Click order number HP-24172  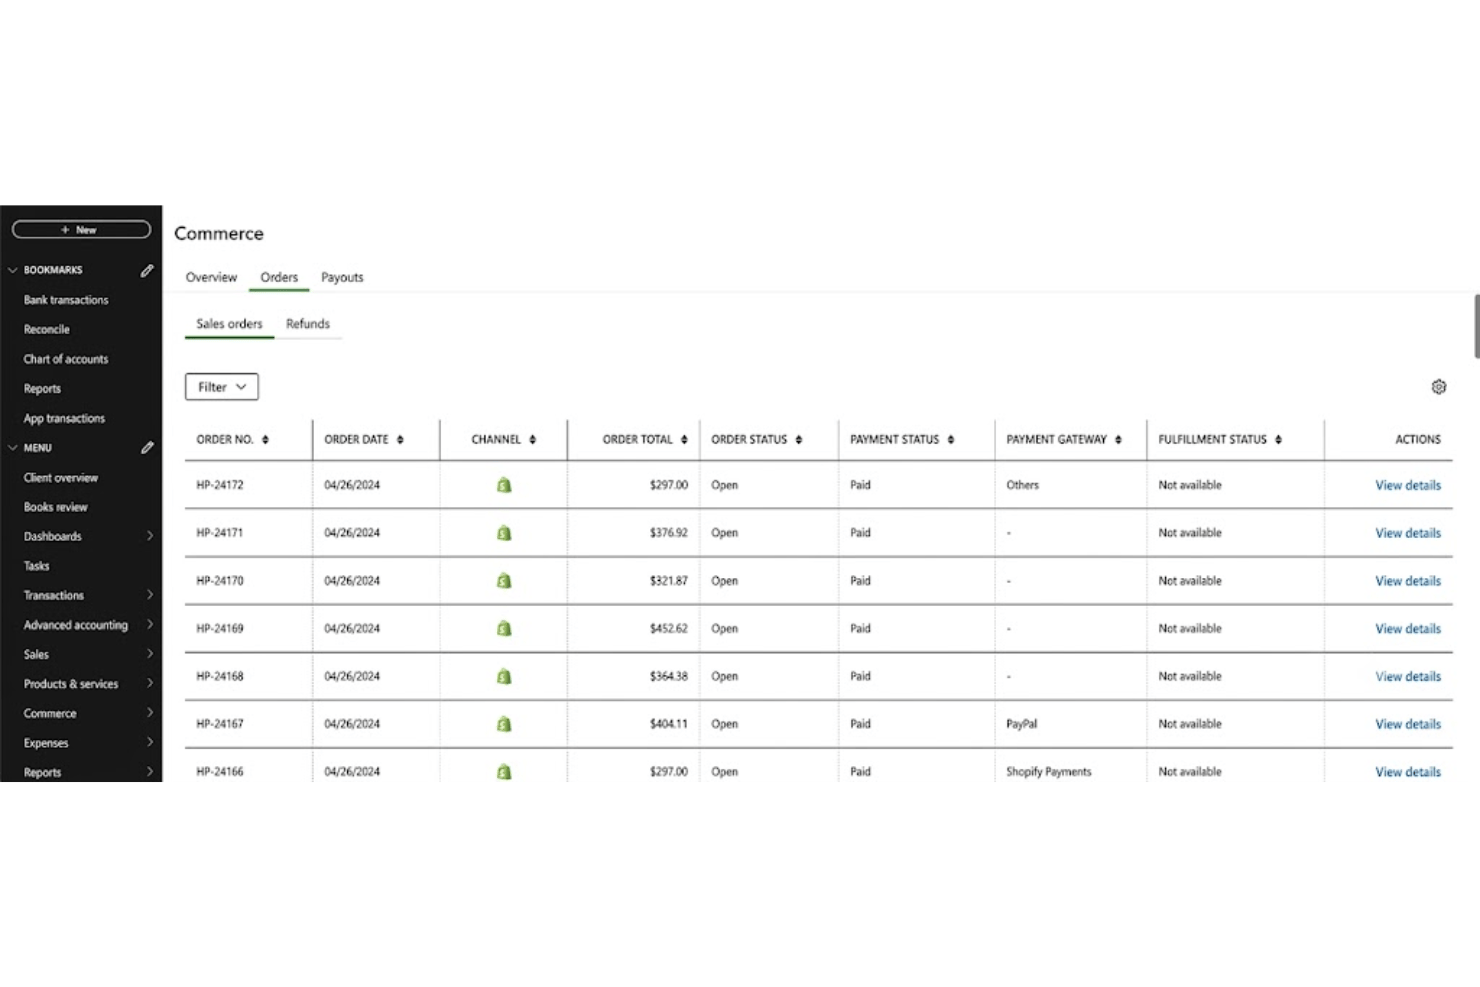220,485
